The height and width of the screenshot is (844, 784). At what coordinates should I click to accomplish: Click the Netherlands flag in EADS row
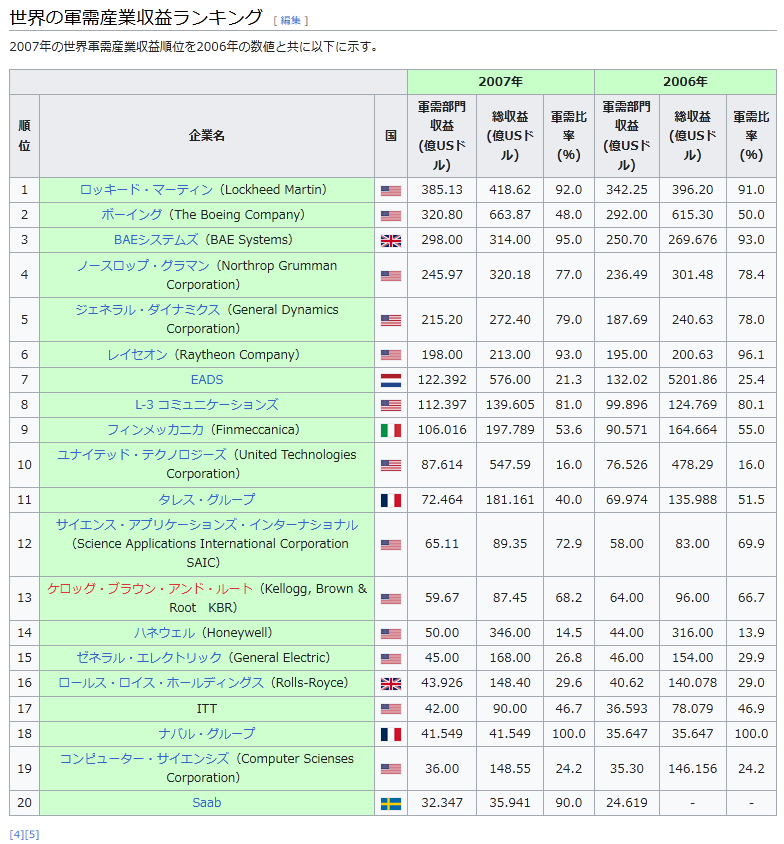tap(390, 380)
